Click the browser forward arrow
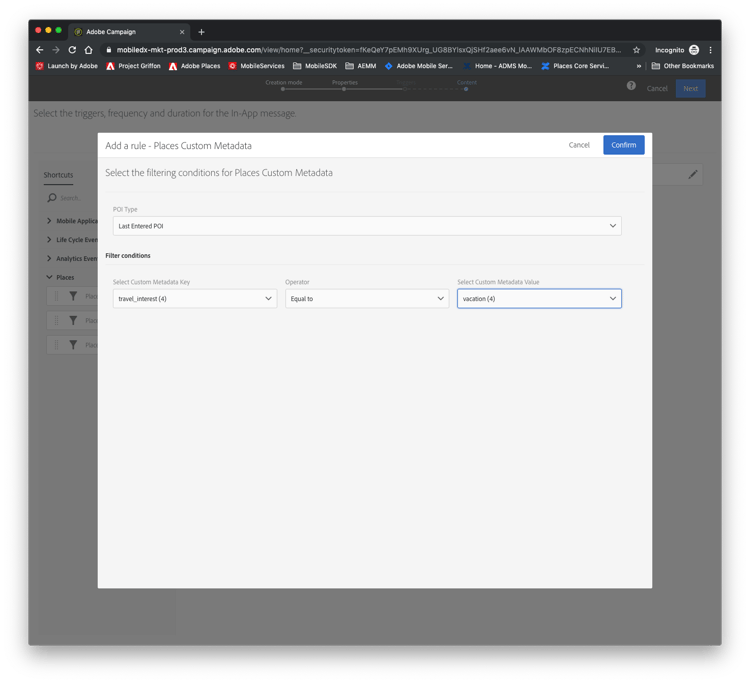The image size is (750, 683). click(56, 50)
